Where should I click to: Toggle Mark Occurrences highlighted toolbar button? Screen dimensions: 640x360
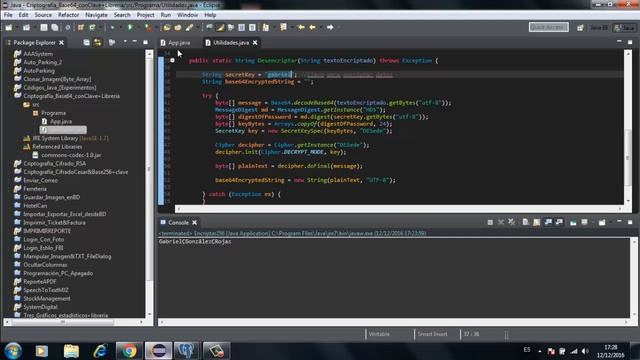[x=220, y=27]
